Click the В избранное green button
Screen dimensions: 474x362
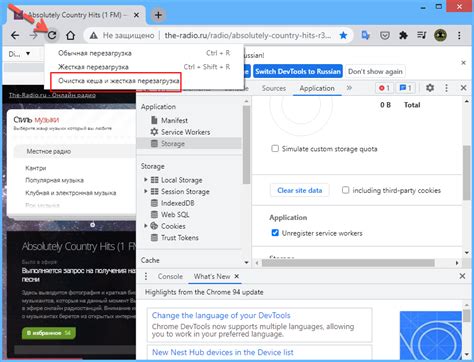[x=49, y=333]
